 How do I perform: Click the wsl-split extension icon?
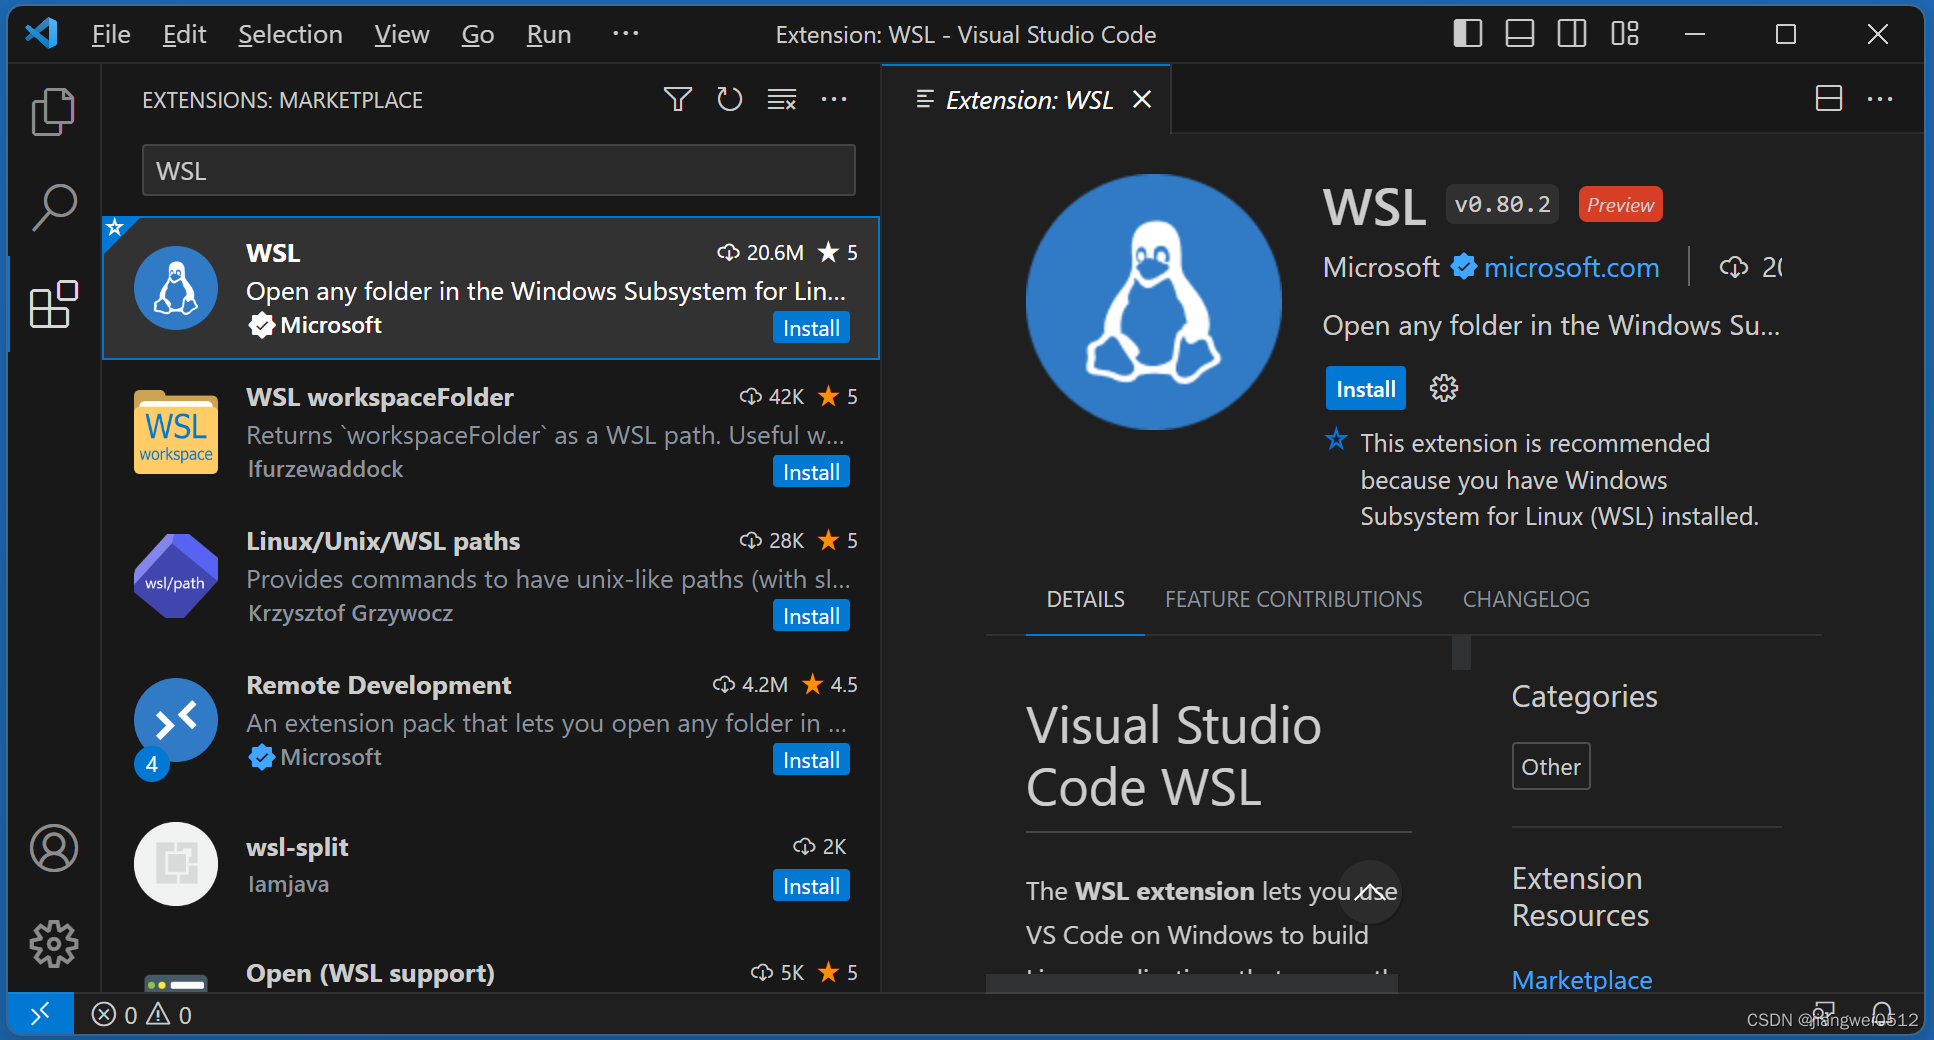176,864
